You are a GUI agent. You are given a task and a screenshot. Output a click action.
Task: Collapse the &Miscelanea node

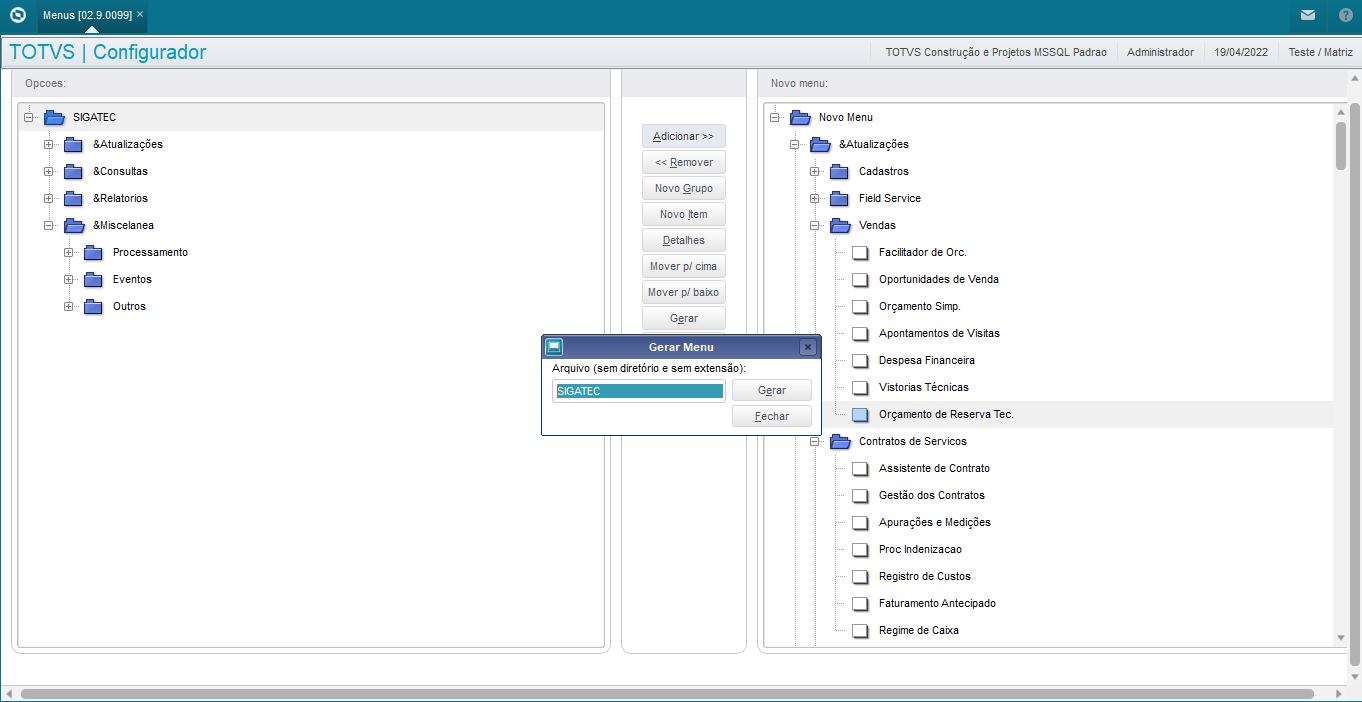[x=49, y=225]
